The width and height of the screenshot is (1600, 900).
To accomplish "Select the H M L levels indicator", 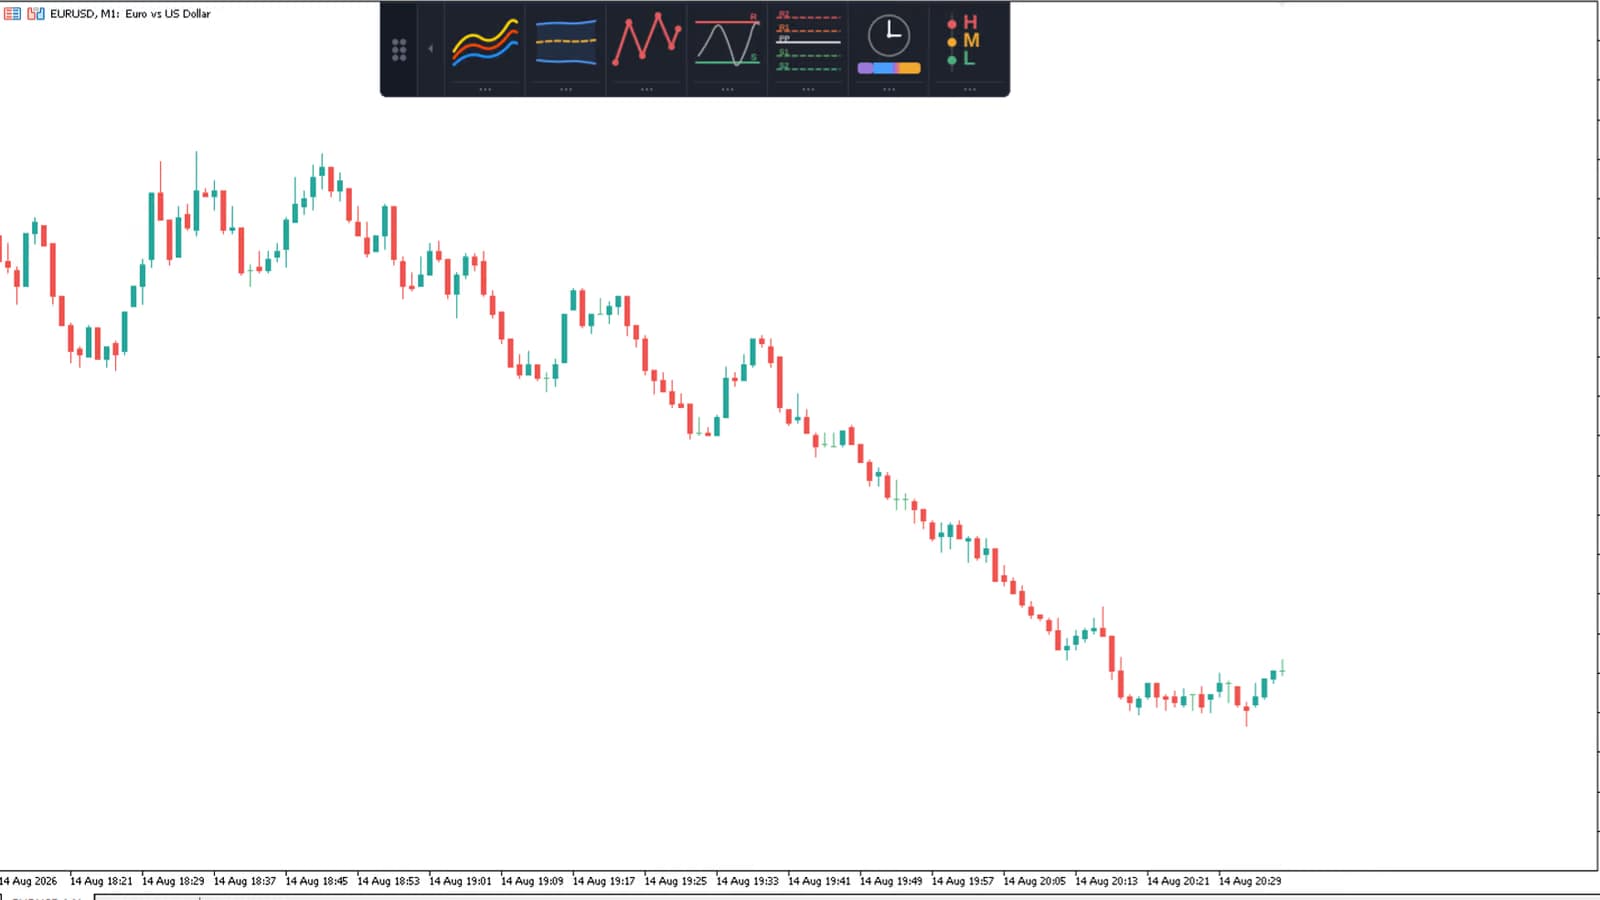I will (x=965, y=41).
